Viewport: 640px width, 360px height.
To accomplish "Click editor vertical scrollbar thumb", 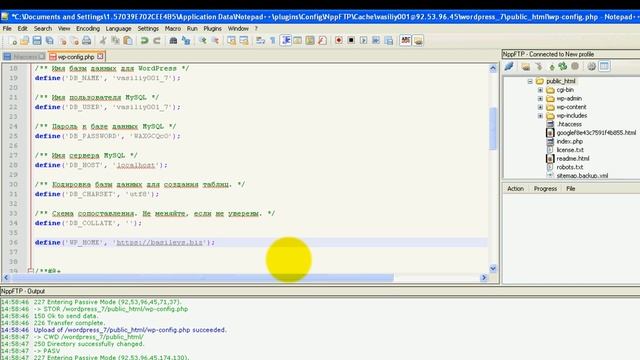I will 493,129.
